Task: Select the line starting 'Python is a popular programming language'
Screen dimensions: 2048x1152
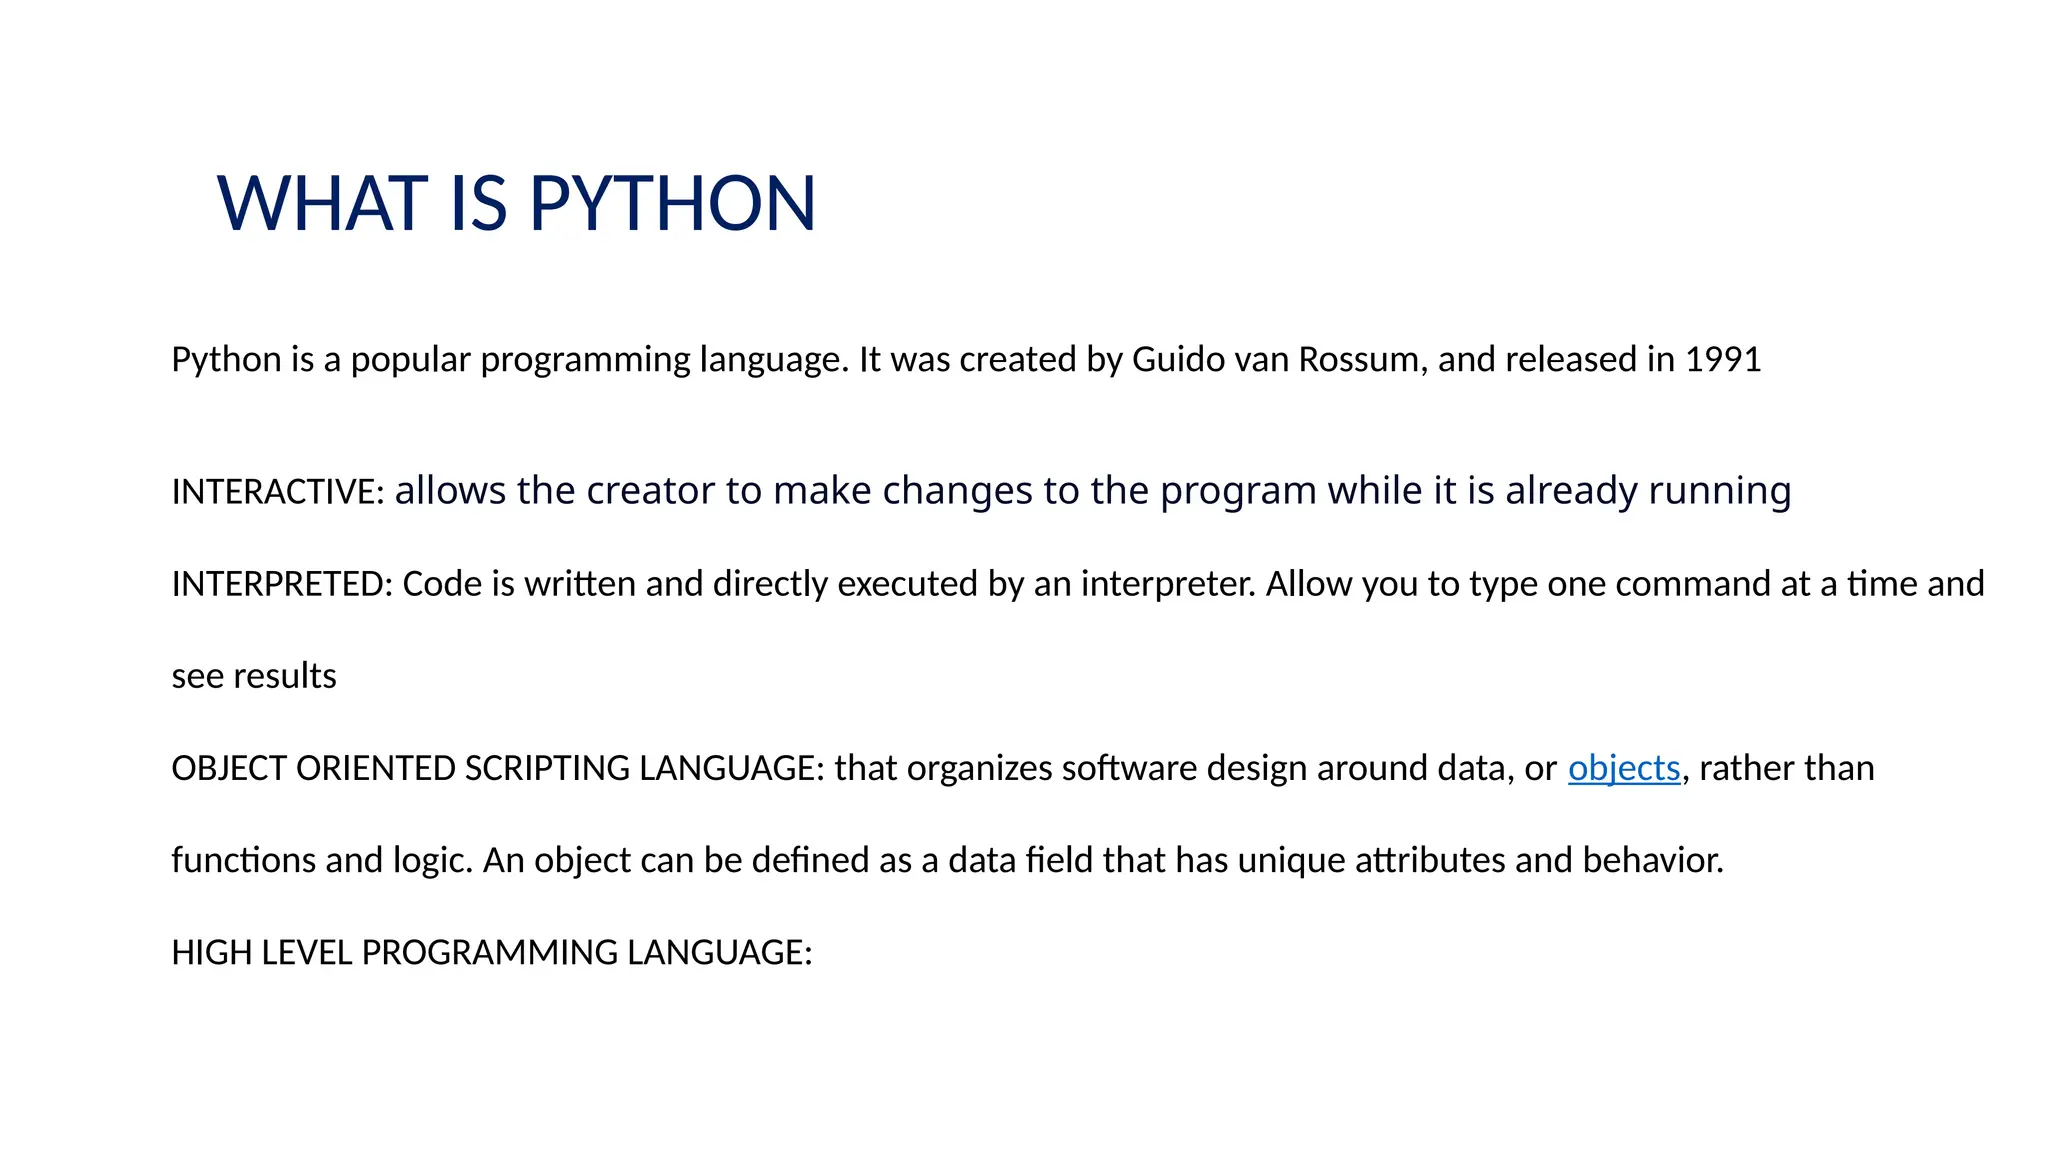Action: tap(966, 359)
